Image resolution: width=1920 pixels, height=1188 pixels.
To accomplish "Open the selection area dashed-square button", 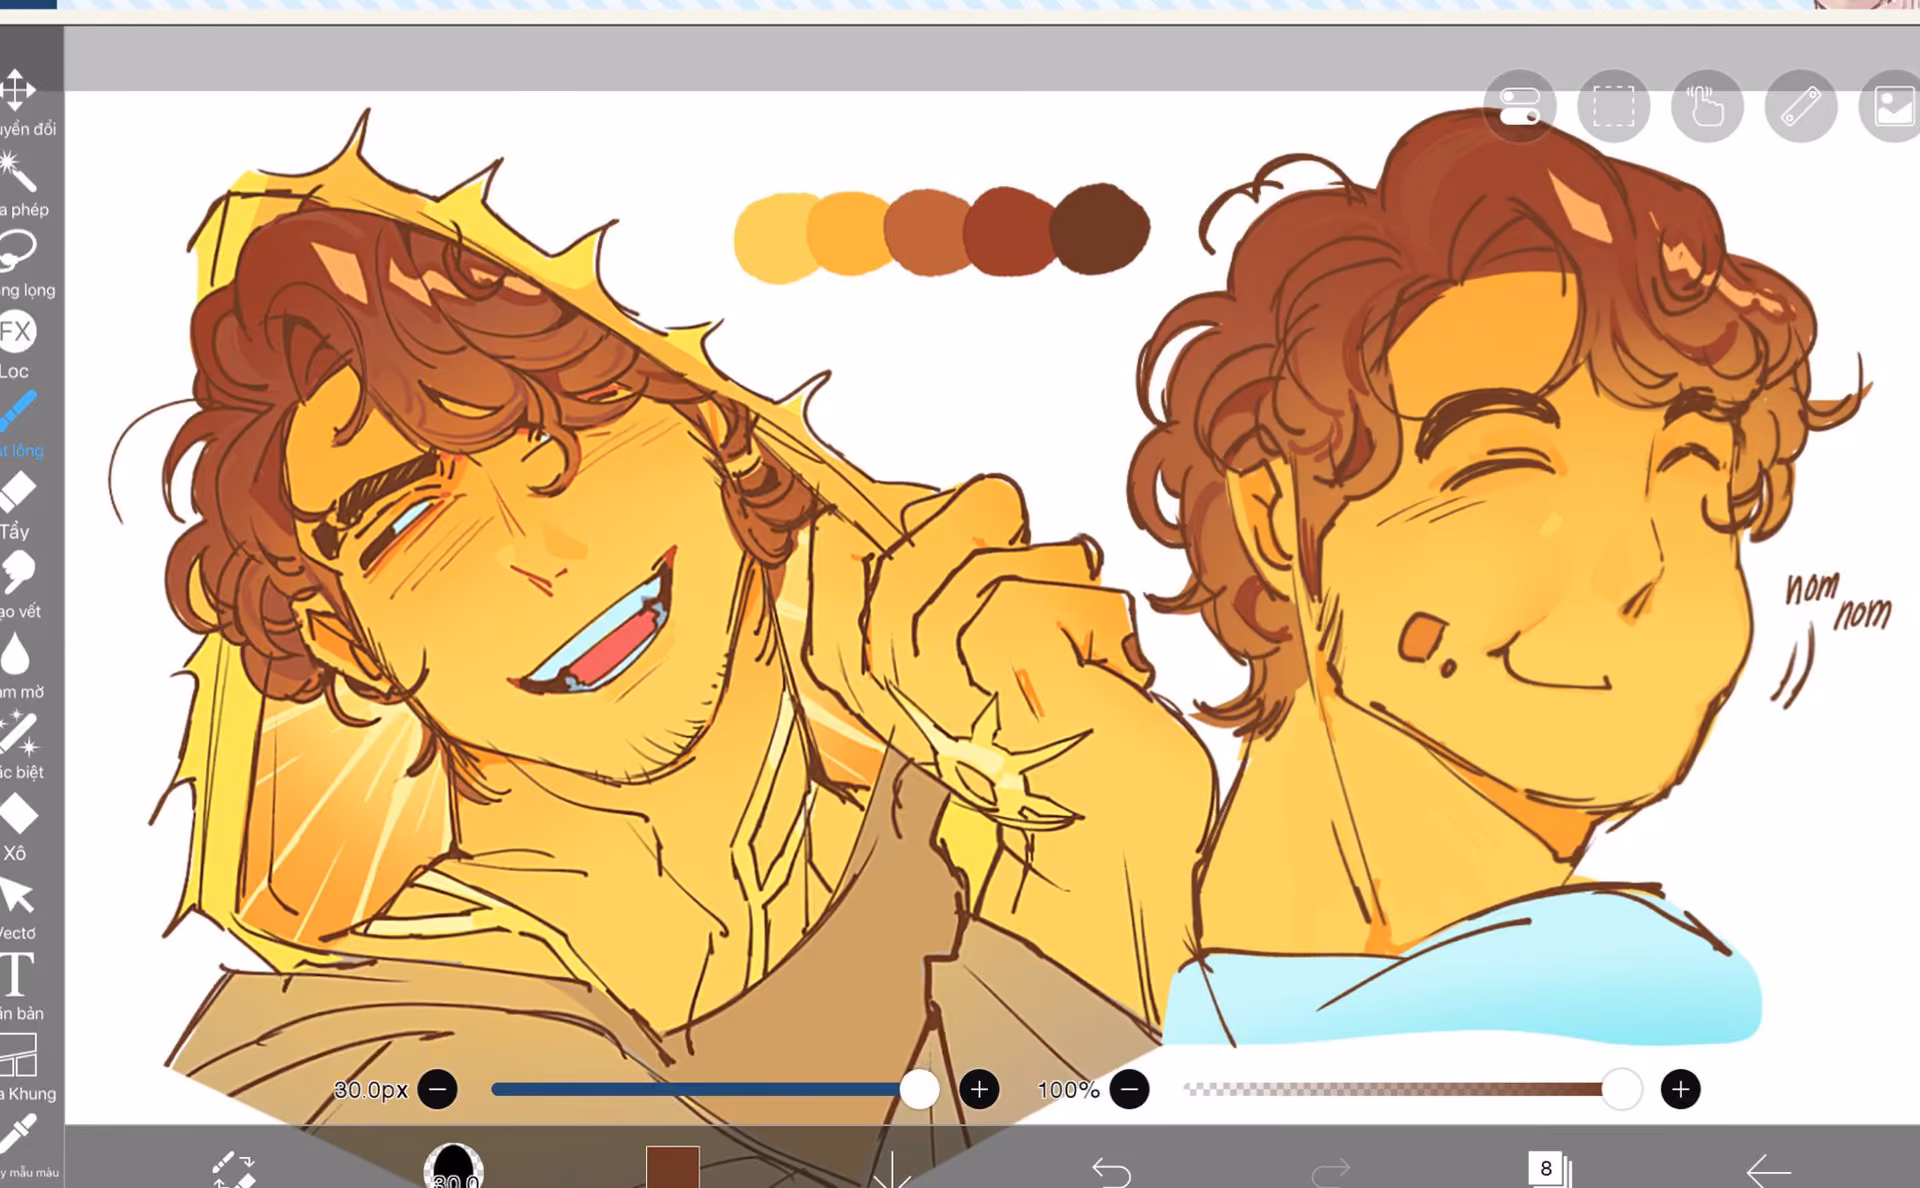I will [1614, 106].
